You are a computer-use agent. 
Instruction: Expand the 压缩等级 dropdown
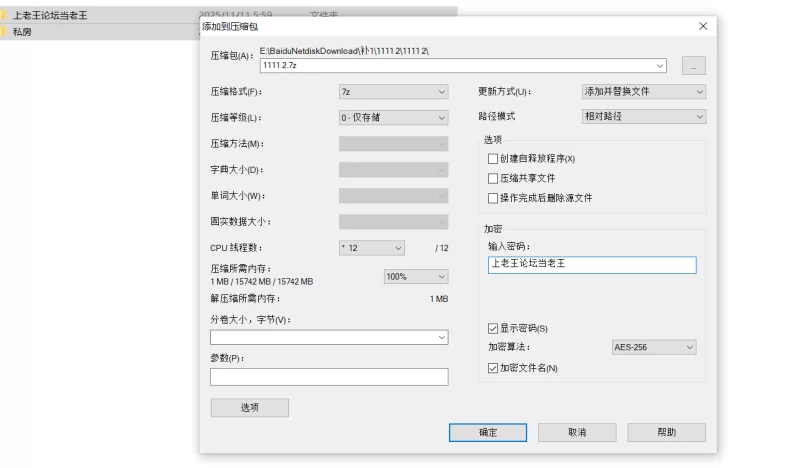393,117
